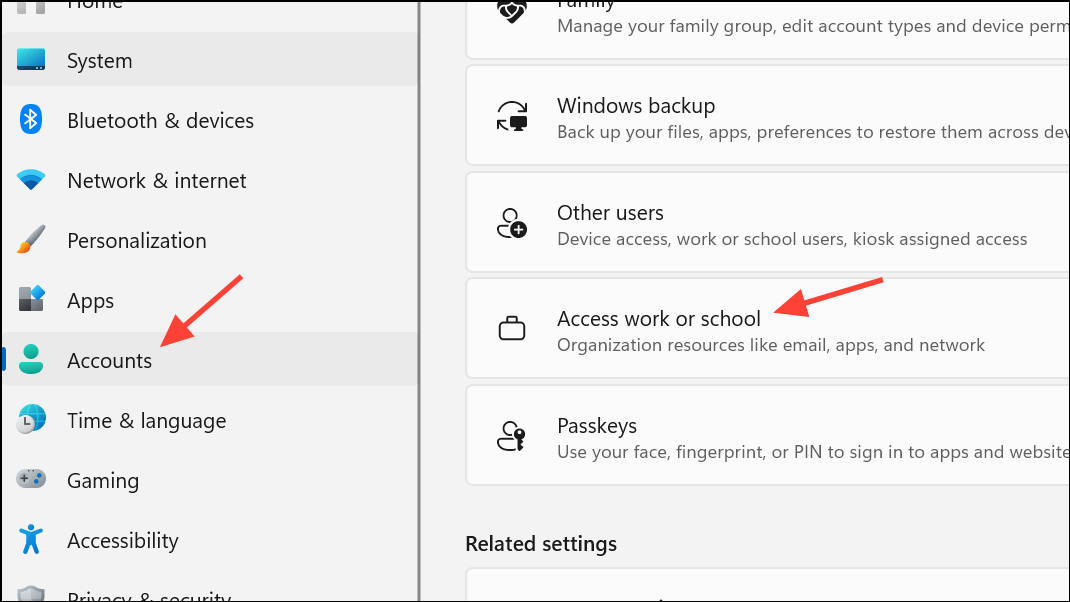Navigate to Bluetooth & devices

coord(210,120)
